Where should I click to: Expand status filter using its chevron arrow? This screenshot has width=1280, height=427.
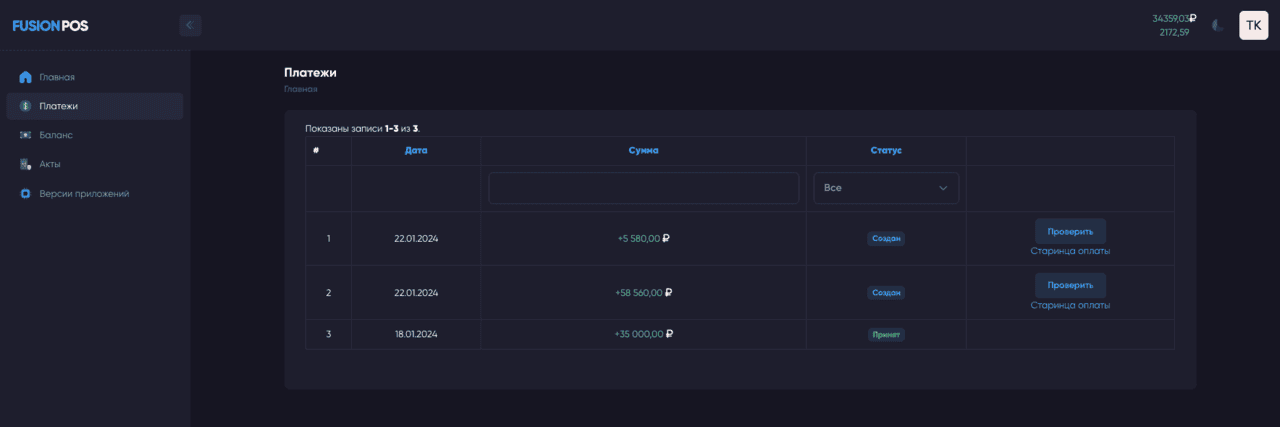[942, 188]
